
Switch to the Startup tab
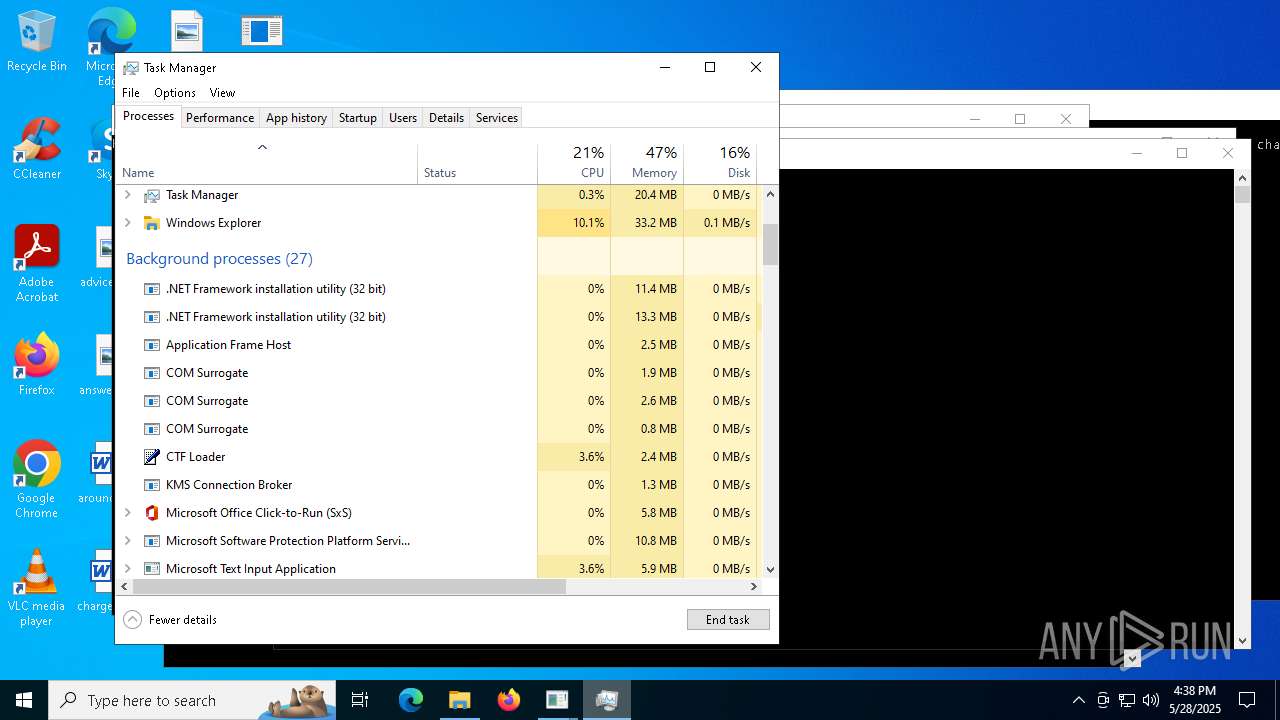point(357,118)
